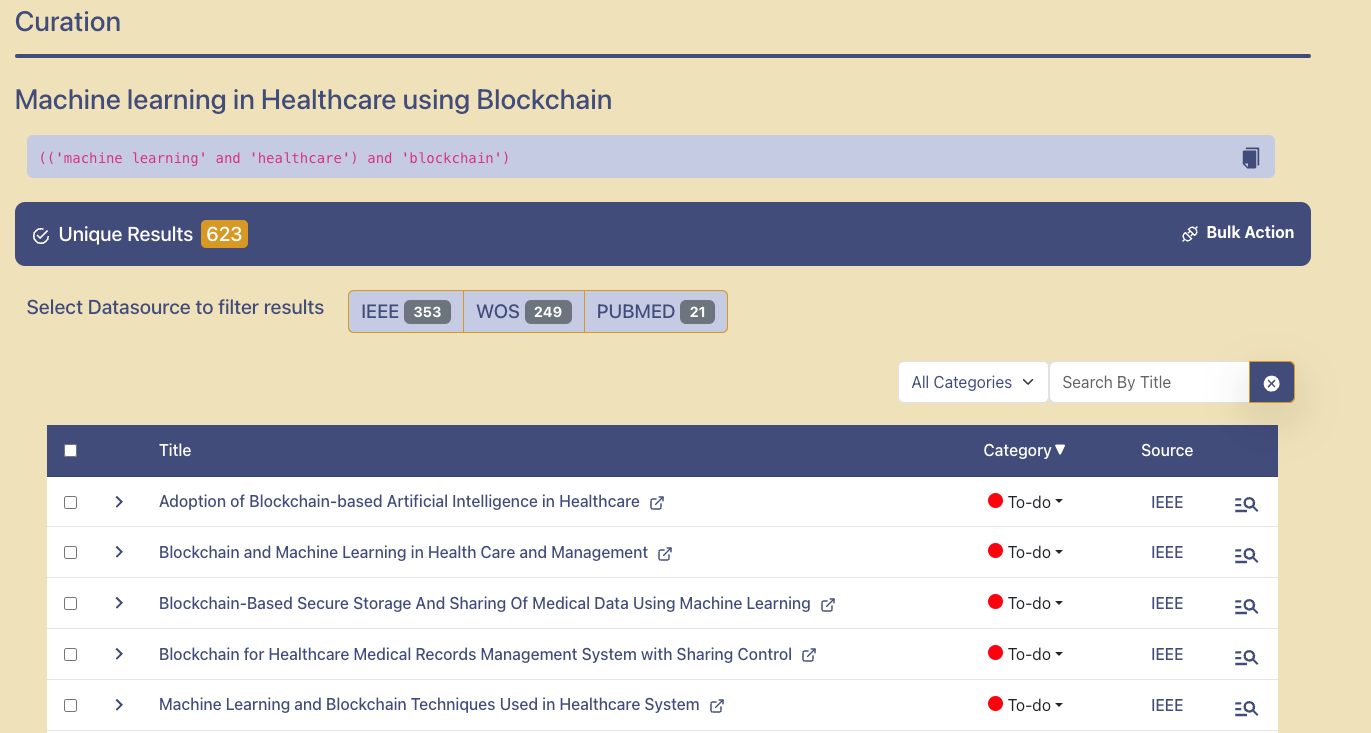Open To-do category dropdown for Medical Records Management row

[1025, 654]
